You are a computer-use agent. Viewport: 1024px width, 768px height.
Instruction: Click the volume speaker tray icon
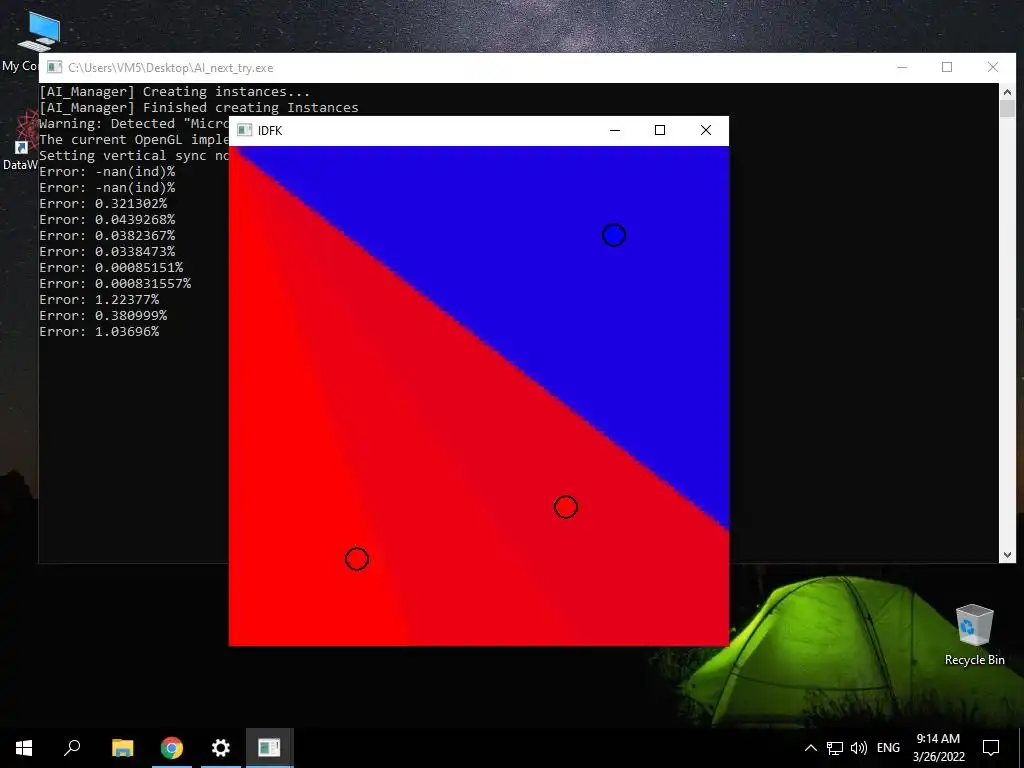859,748
